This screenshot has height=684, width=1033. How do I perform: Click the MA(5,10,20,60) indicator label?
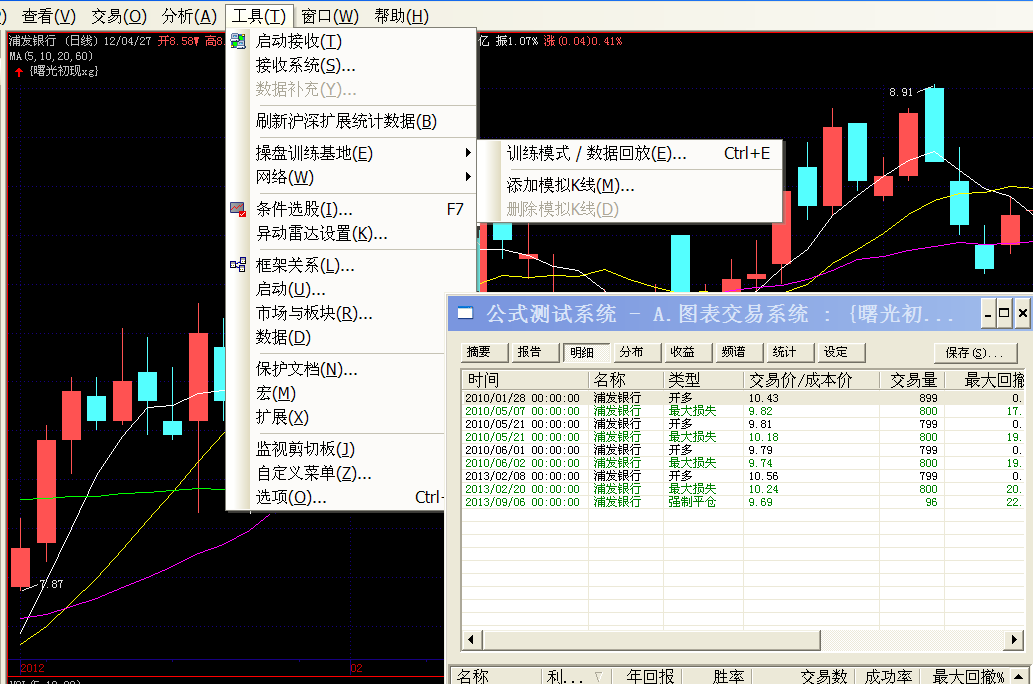(x=51, y=56)
